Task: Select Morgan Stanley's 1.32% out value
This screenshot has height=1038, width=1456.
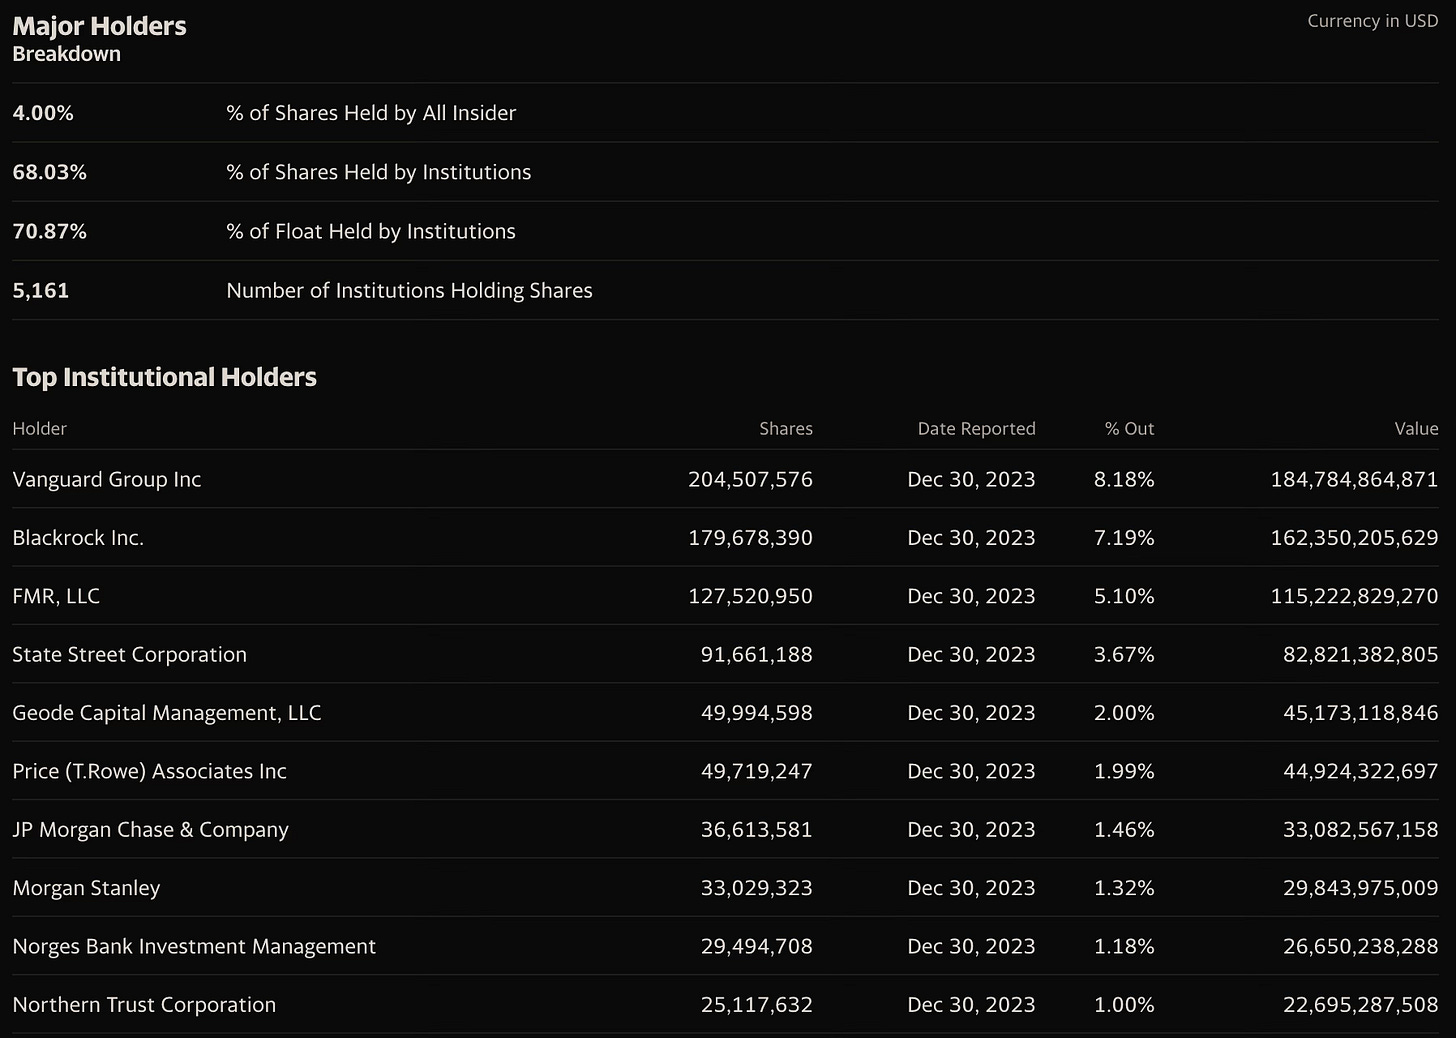Action: click(1124, 888)
